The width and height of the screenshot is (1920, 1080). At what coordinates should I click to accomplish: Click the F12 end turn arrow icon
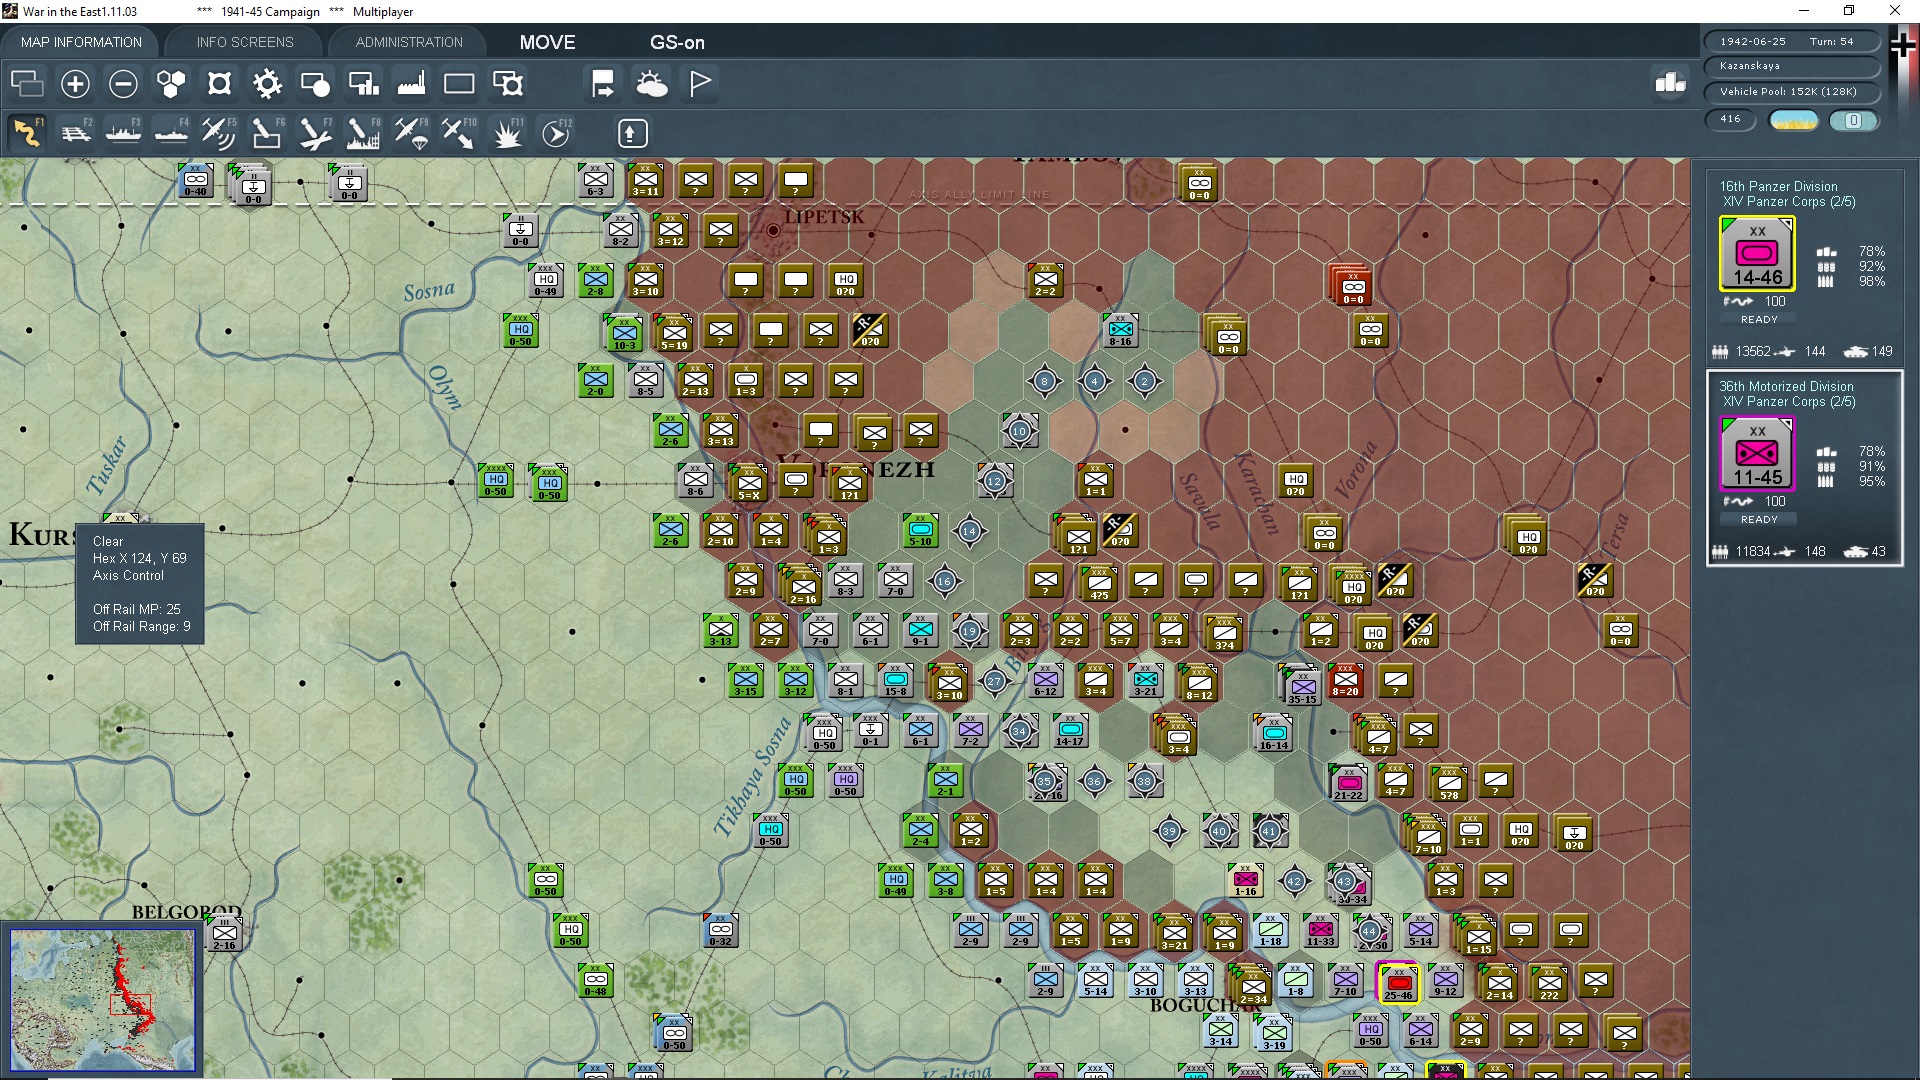[x=556, y=133]
